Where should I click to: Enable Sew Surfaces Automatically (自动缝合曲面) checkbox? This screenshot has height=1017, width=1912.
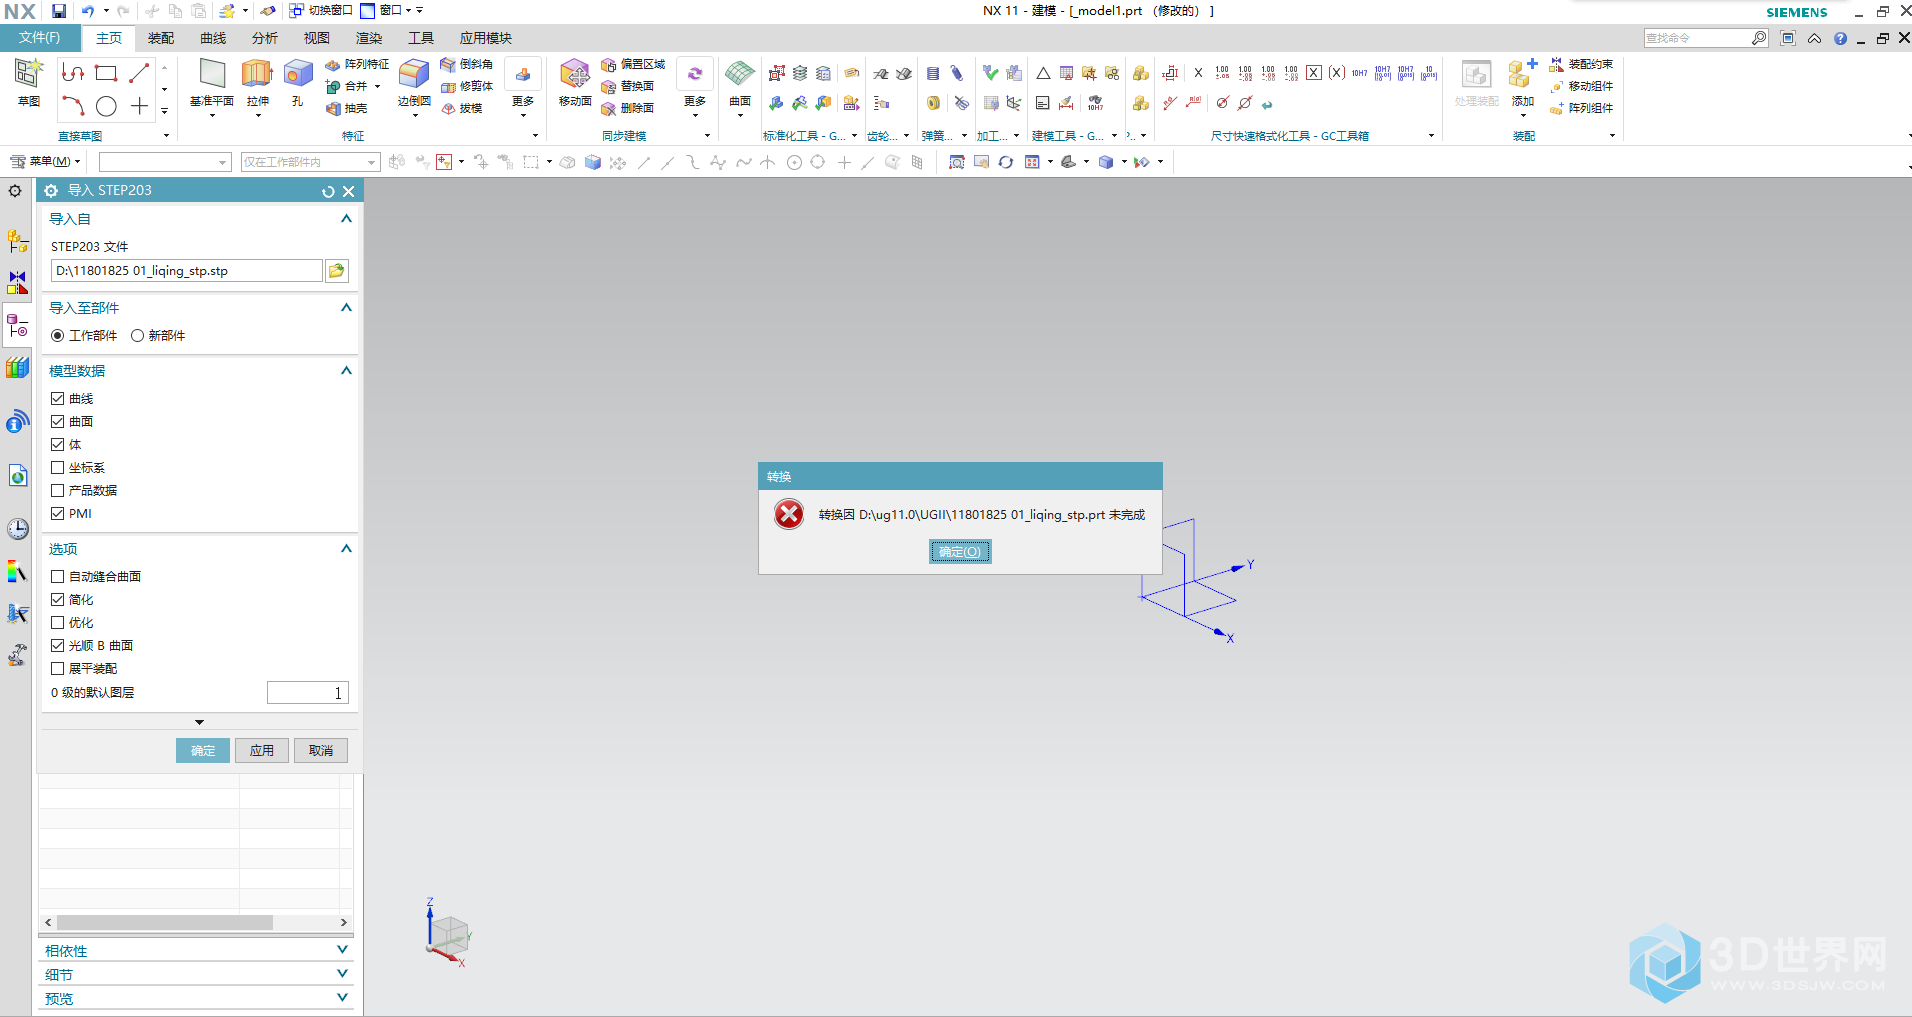[57, 577]
